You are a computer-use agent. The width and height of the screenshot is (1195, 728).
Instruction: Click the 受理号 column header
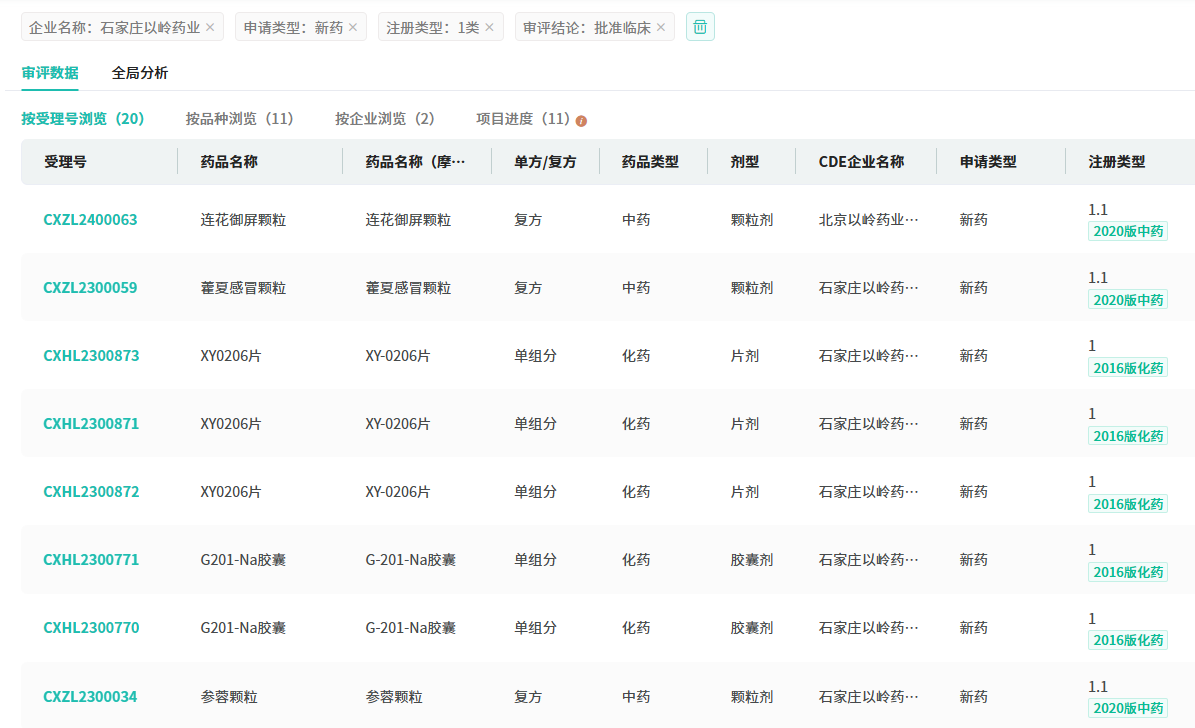click(65, 162)
